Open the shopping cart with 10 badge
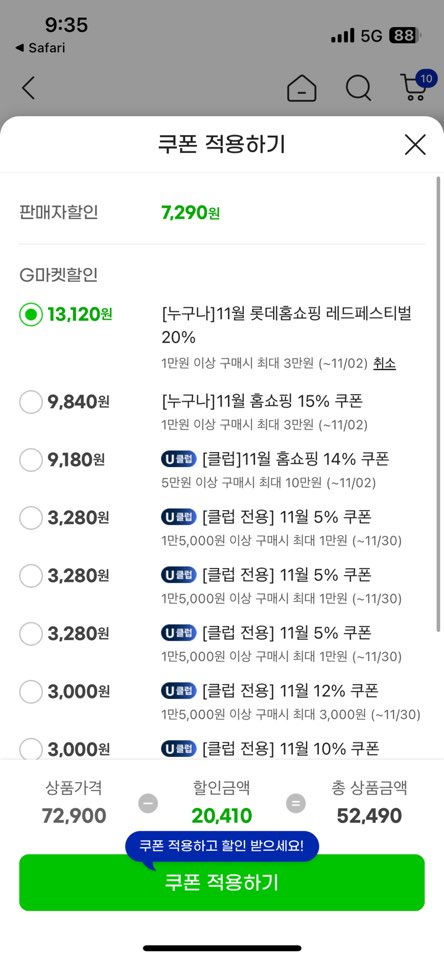The width and height of the screenshot is (444, 961). tap(416, 86)
